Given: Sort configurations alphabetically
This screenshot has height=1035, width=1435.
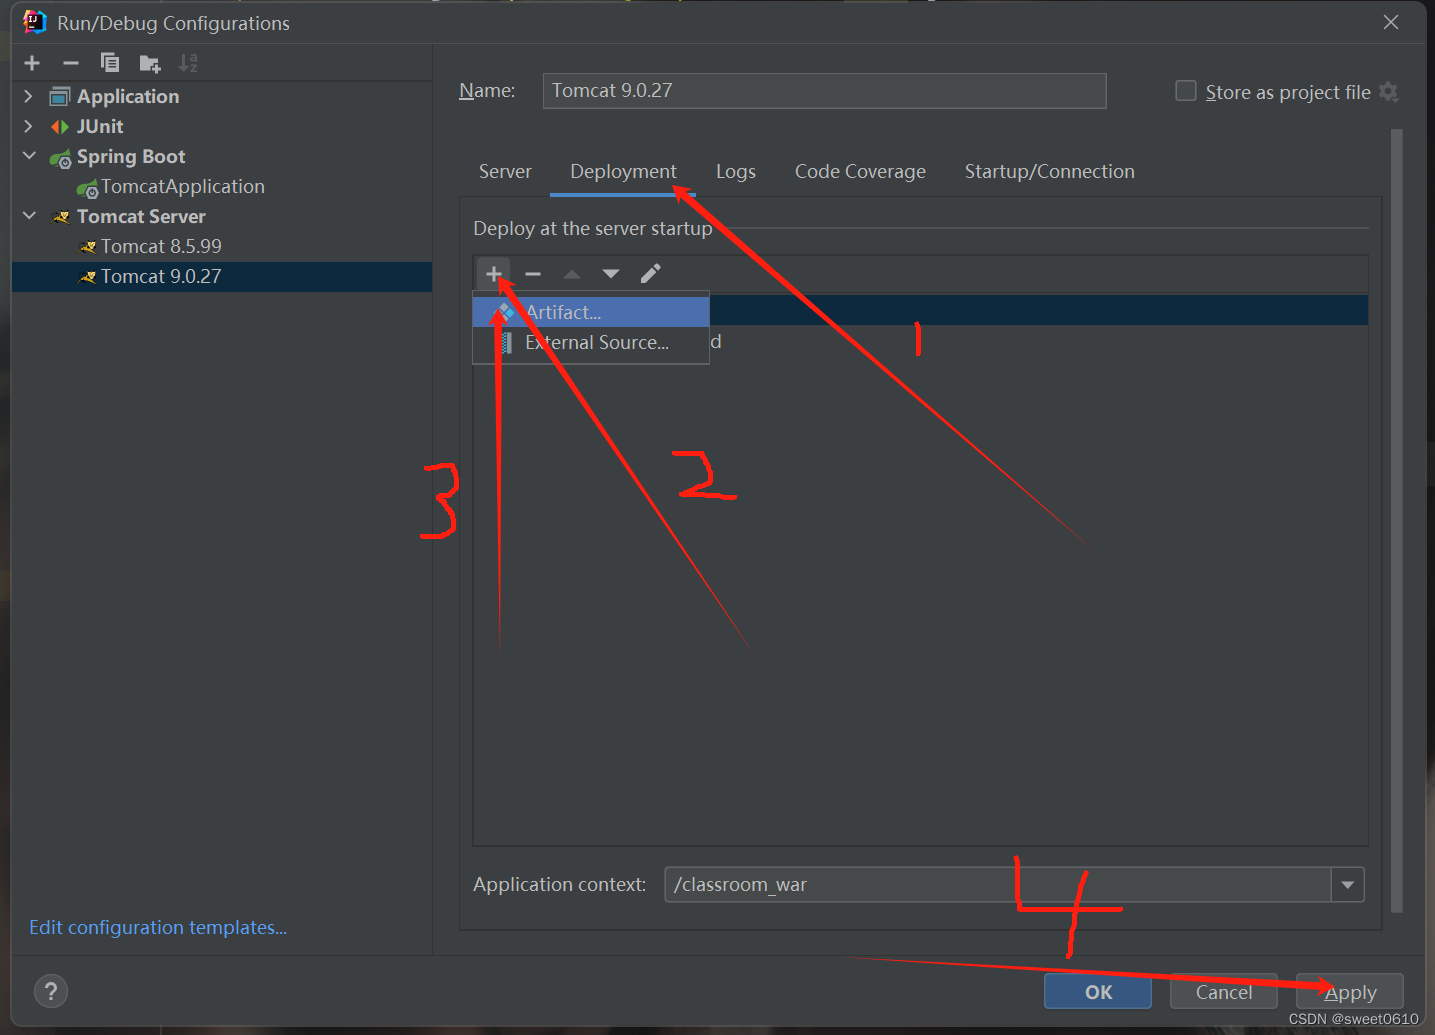Looking at the screenshot, I should [188, 64].
